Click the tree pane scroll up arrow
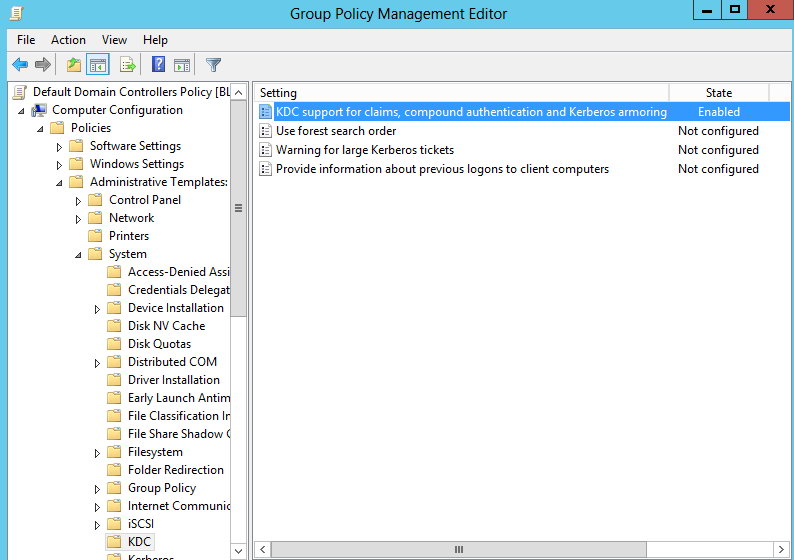The image size is (794, 560). (x=239, y=92)
